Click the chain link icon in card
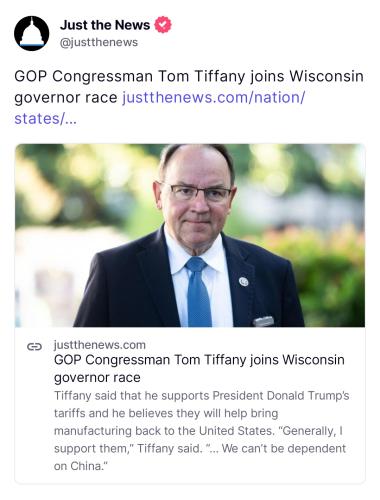380x500 pixels. [34, 347]
